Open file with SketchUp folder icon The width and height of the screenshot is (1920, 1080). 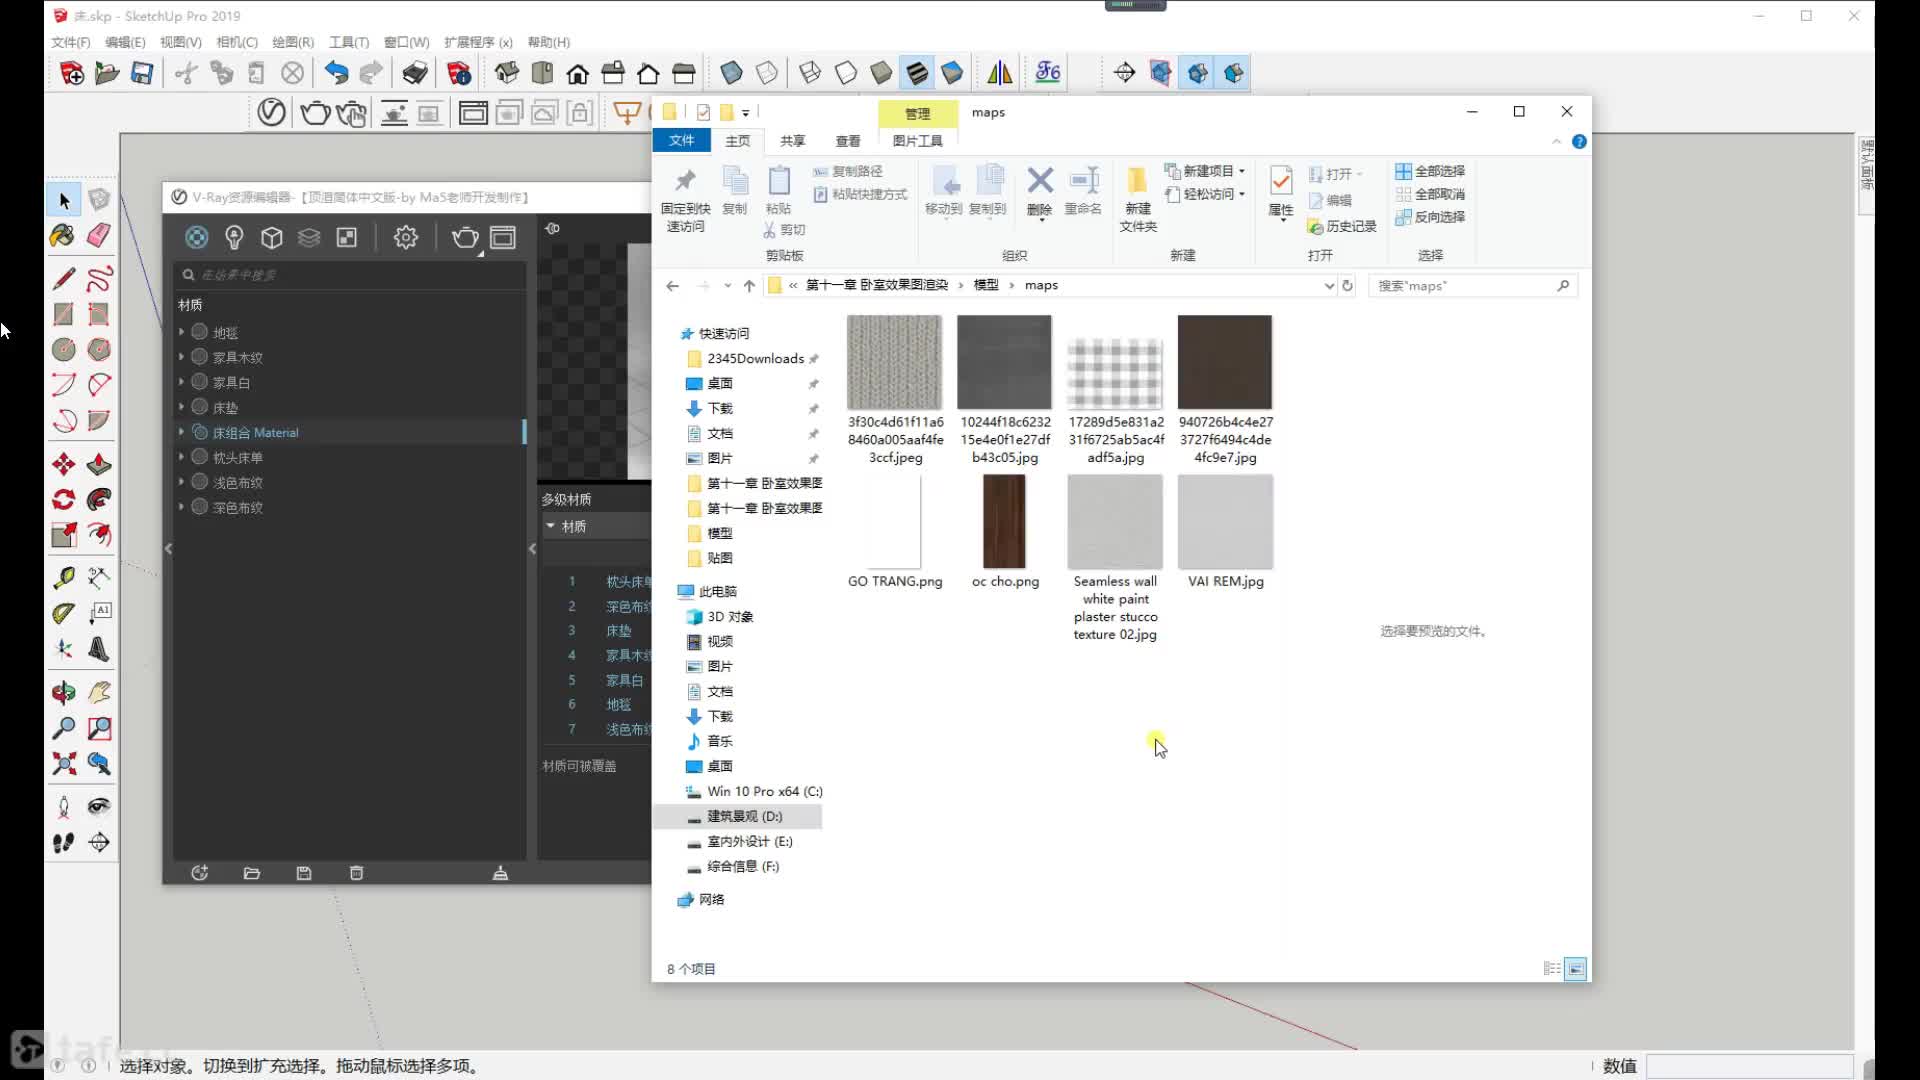point(106,72)
